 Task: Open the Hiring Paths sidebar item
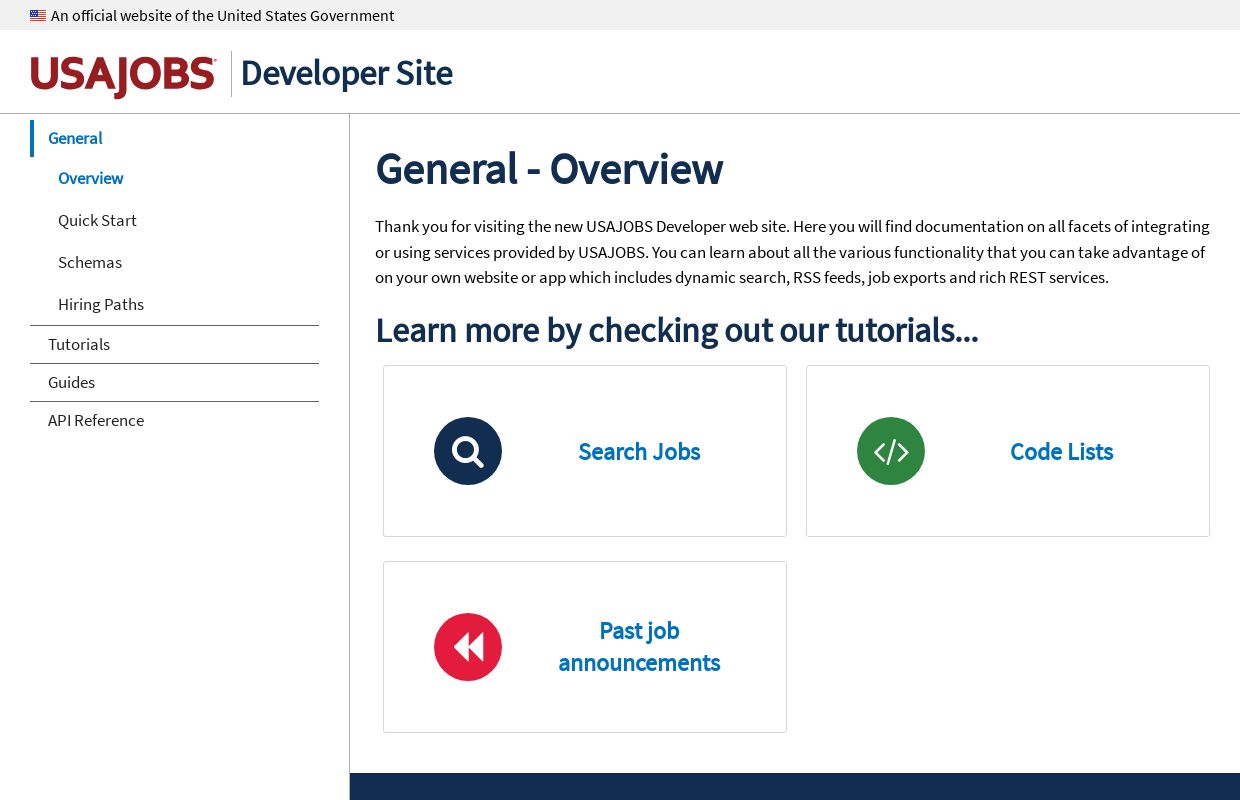pos(101,304)
